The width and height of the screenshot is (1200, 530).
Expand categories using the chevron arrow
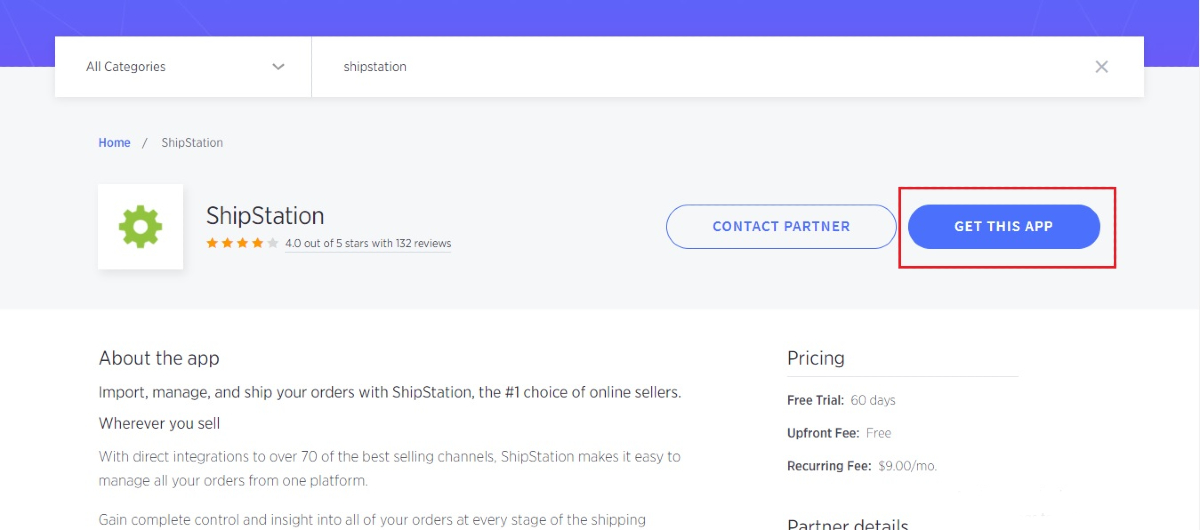278,67
